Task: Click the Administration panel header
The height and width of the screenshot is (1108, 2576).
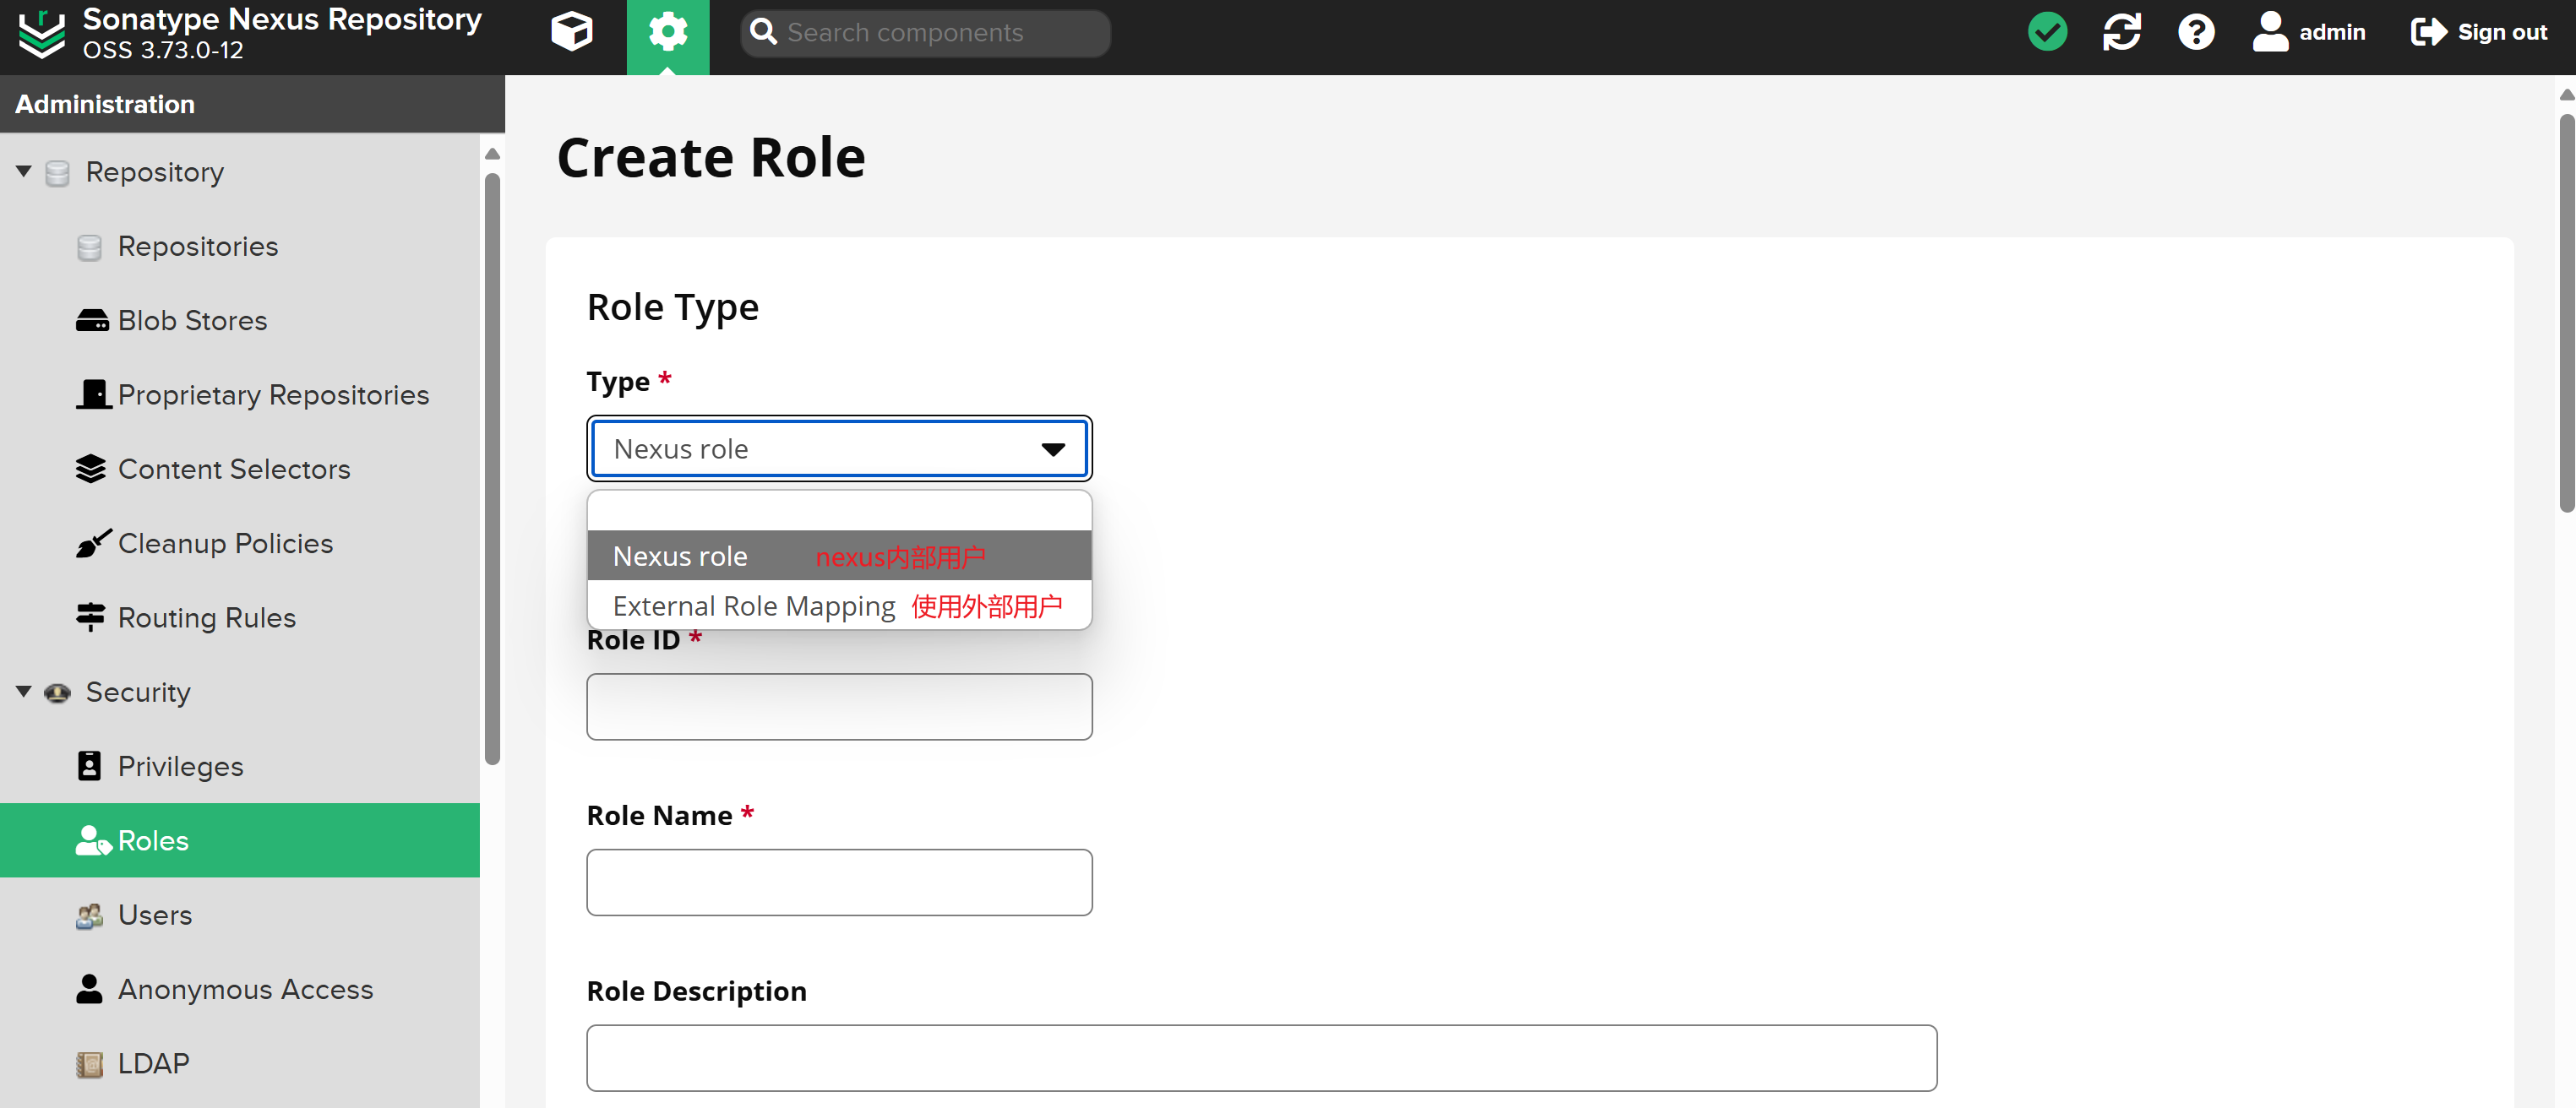Action: (x=252, y=104)
